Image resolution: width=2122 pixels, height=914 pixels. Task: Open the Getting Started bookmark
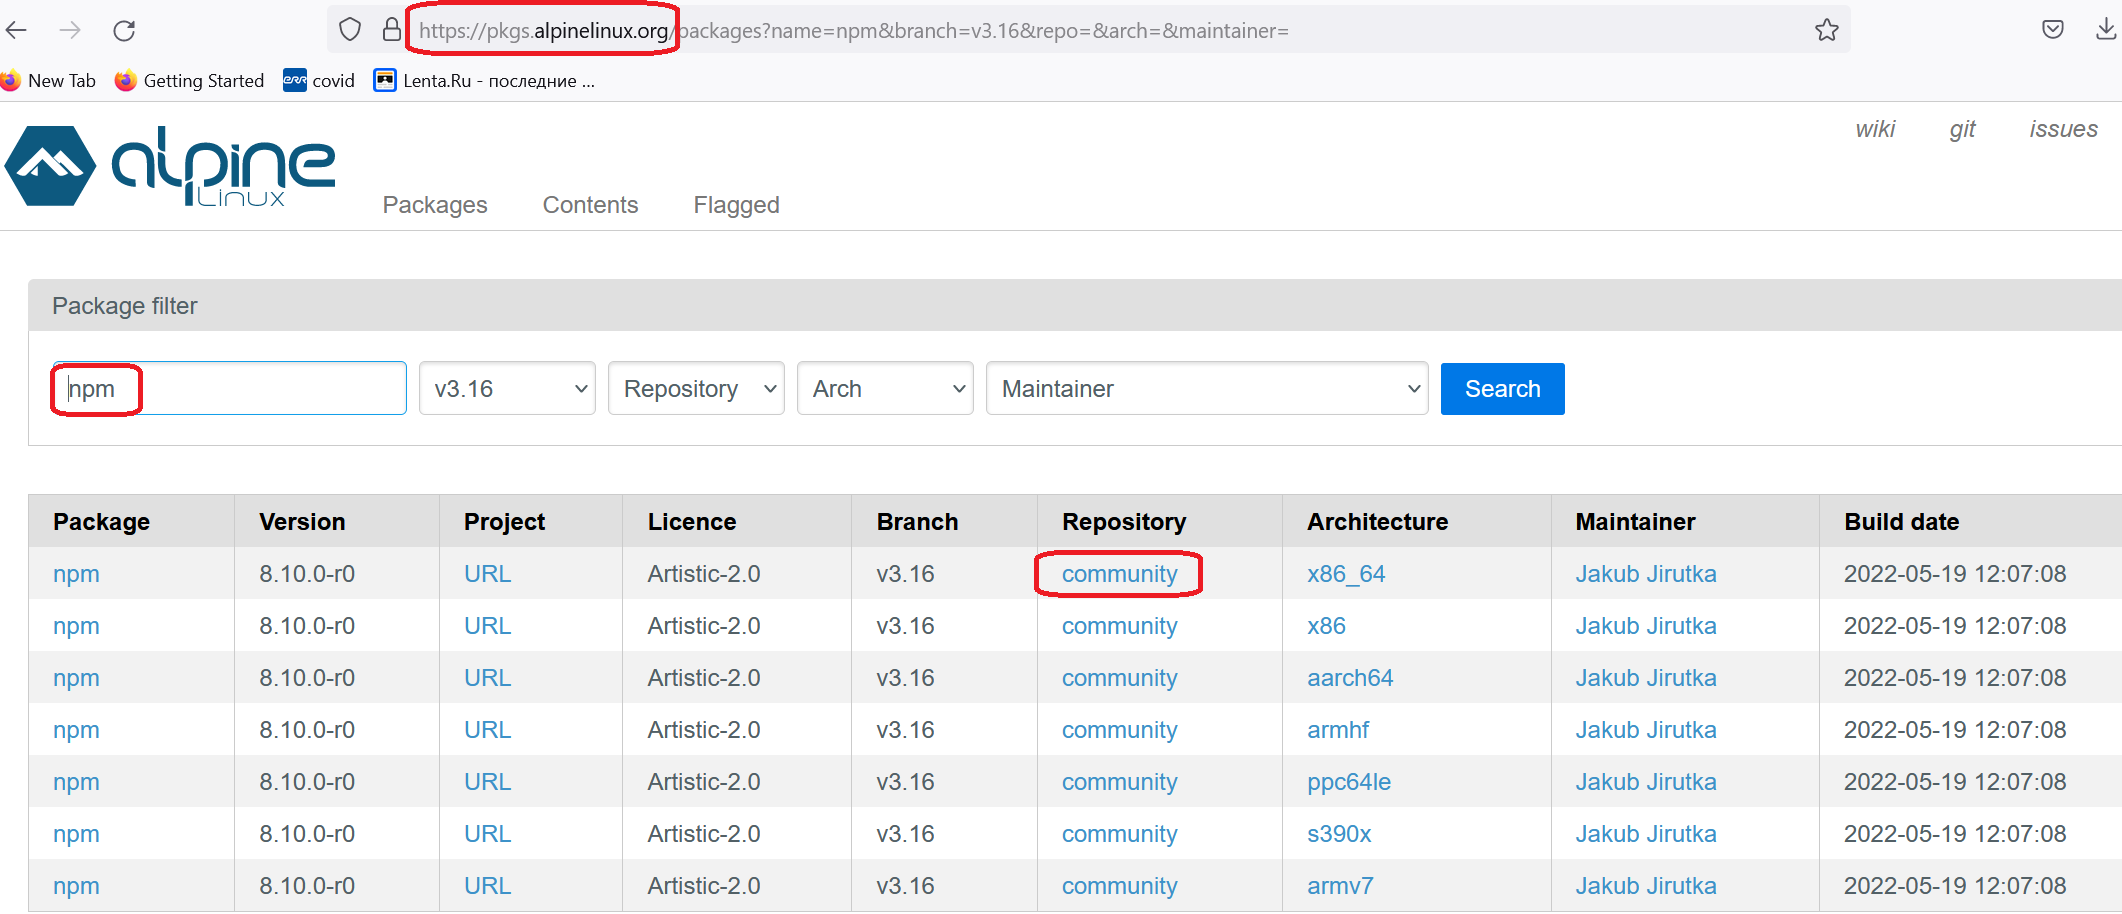pyautogui.click(x=189, y=81)
